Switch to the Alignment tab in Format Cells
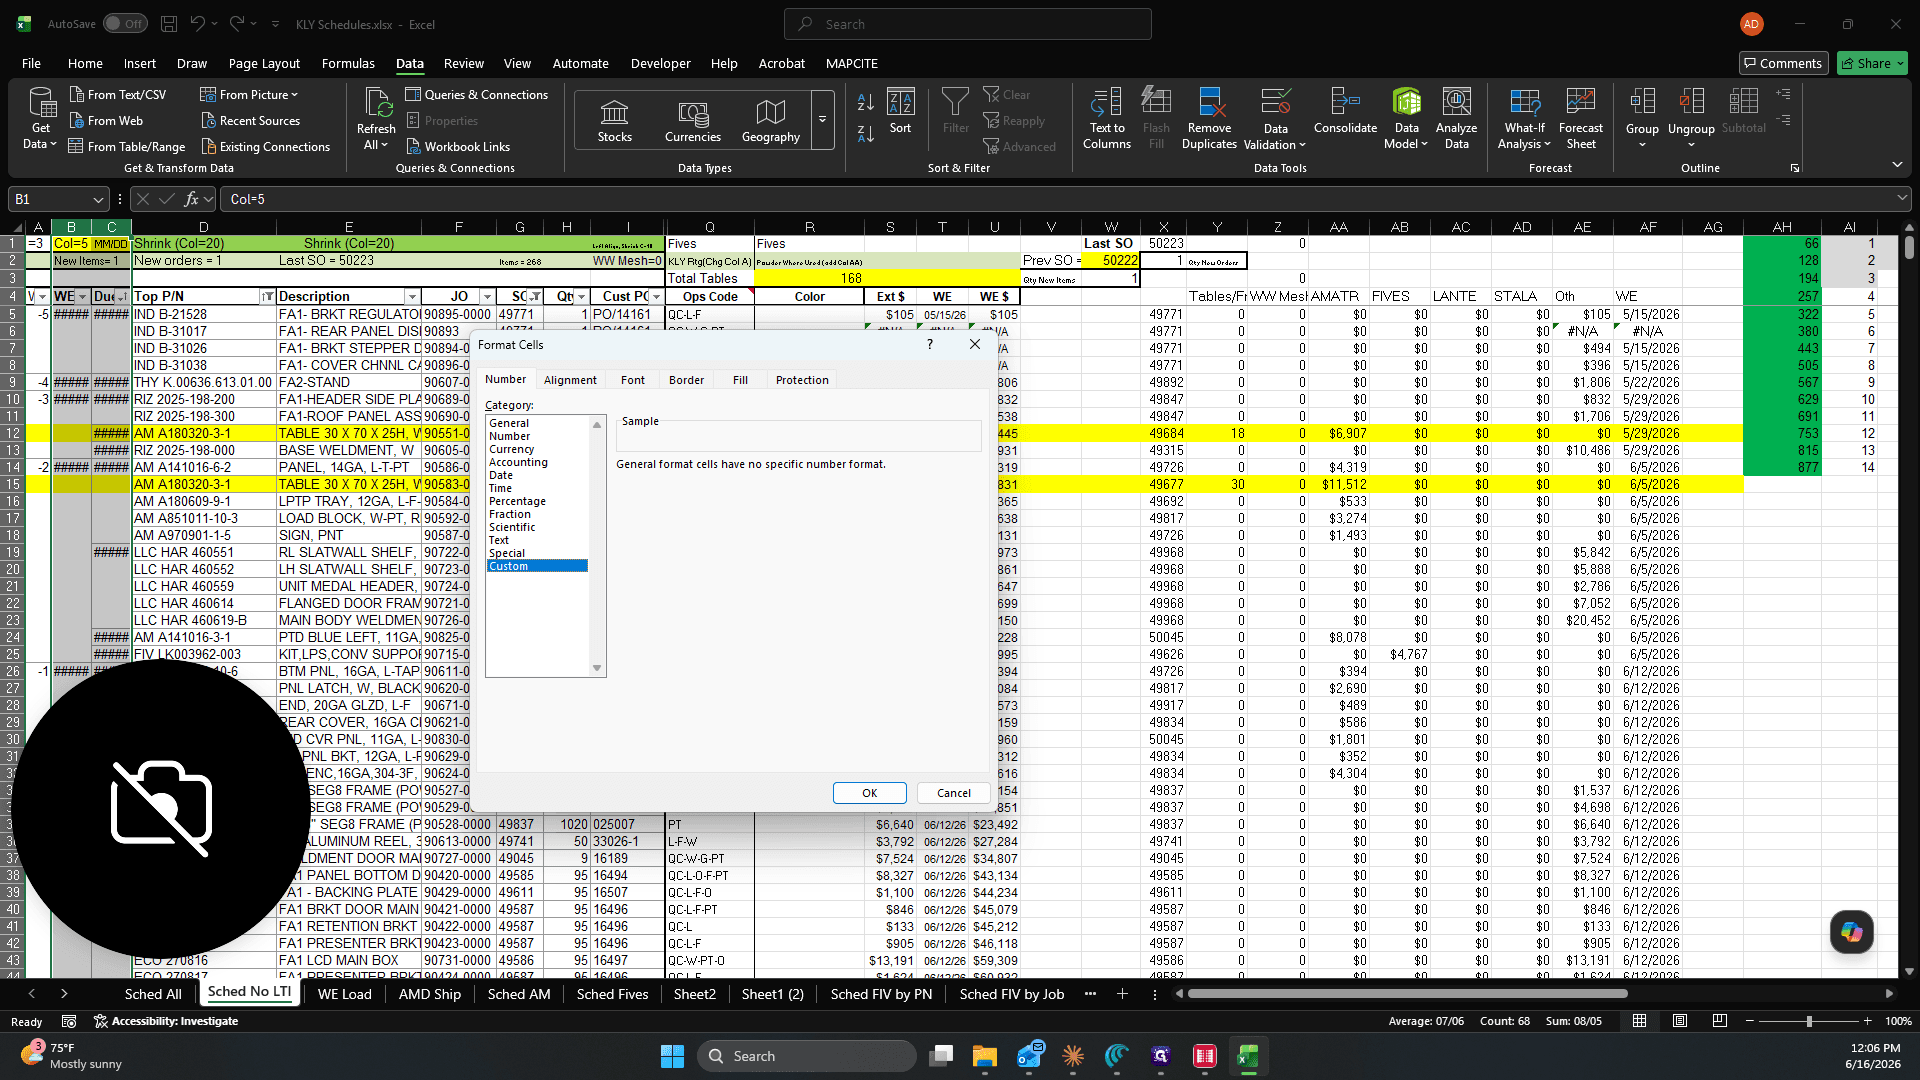 [x=570, y=380]
